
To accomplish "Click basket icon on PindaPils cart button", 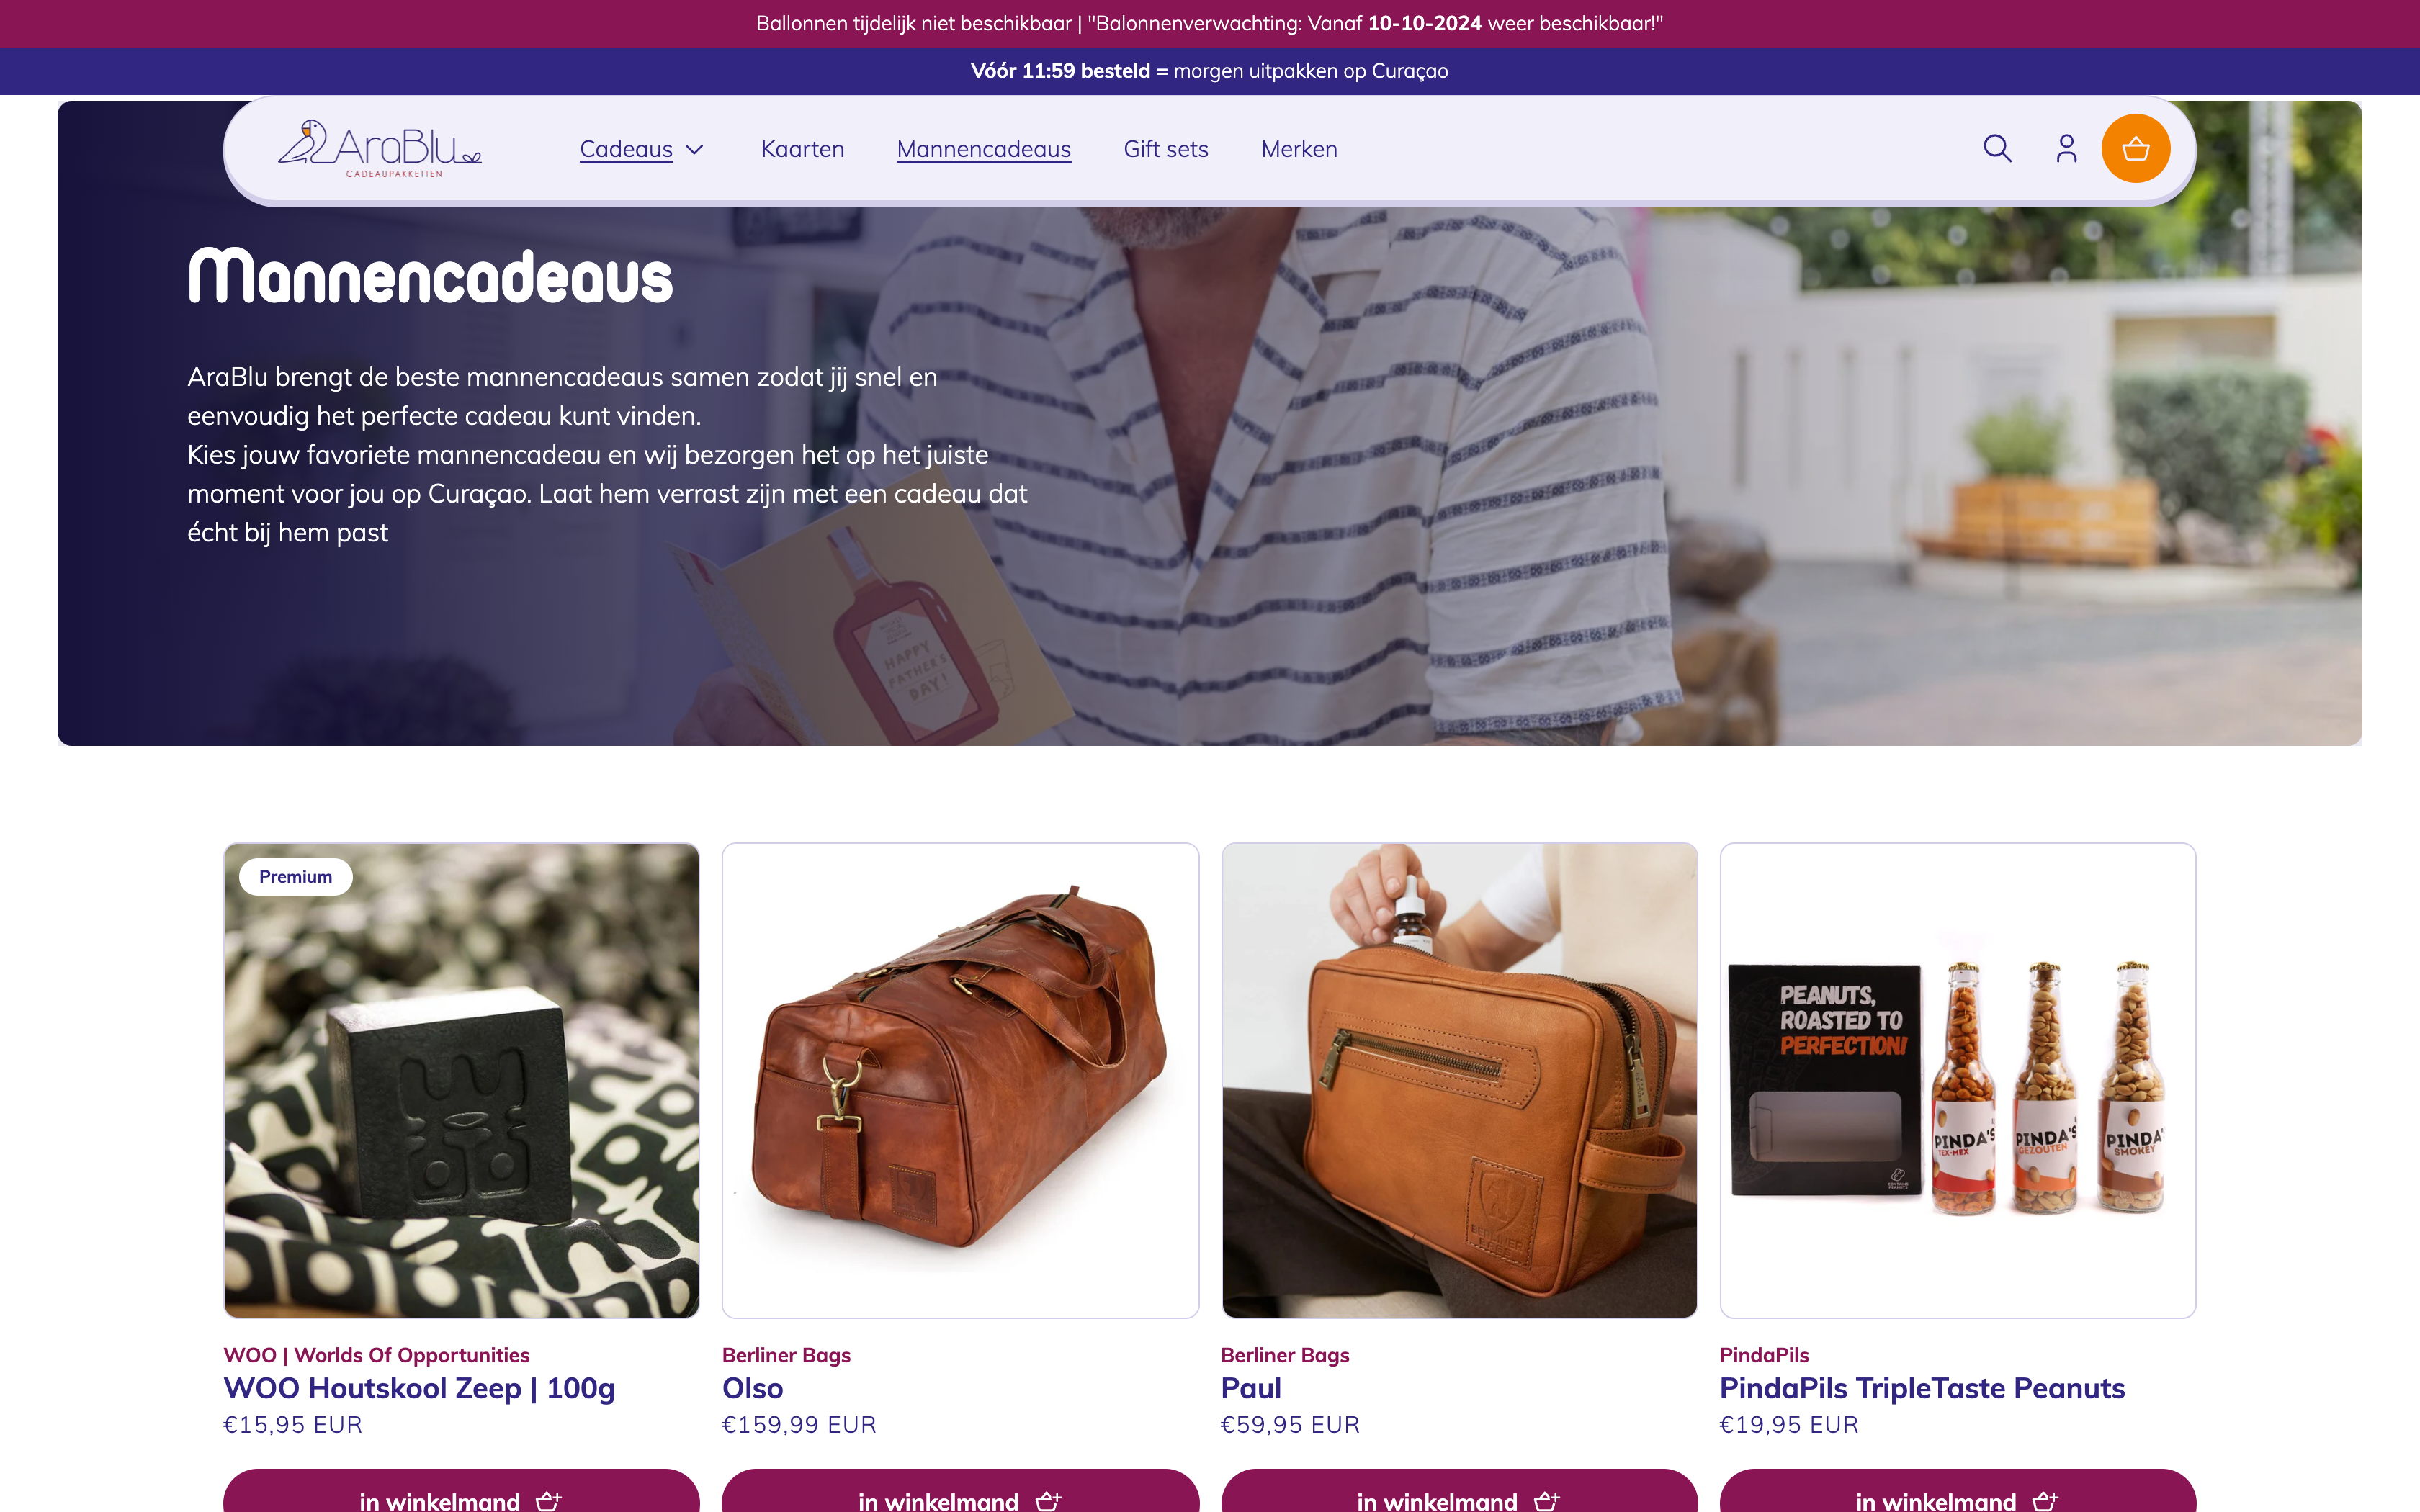I will (2045, 1500).
